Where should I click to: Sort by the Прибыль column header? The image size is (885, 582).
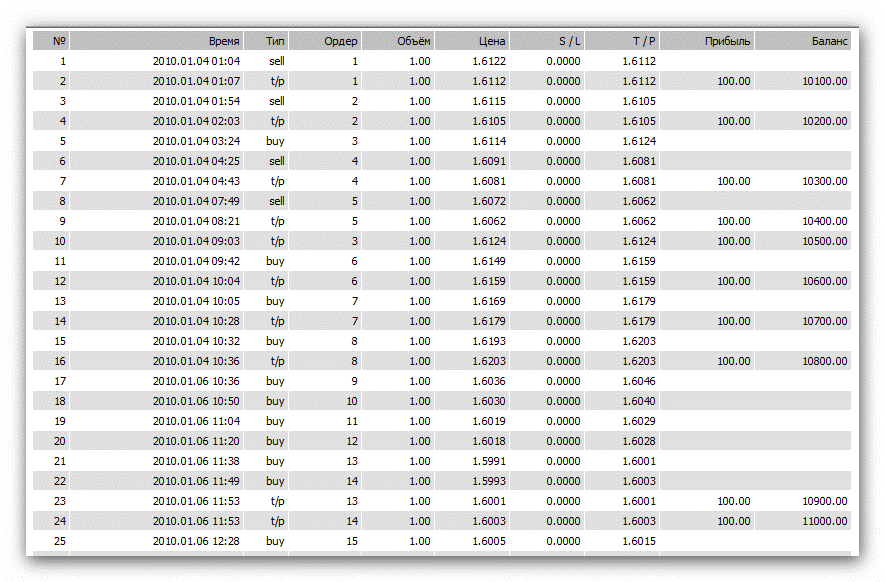[707, 41]
